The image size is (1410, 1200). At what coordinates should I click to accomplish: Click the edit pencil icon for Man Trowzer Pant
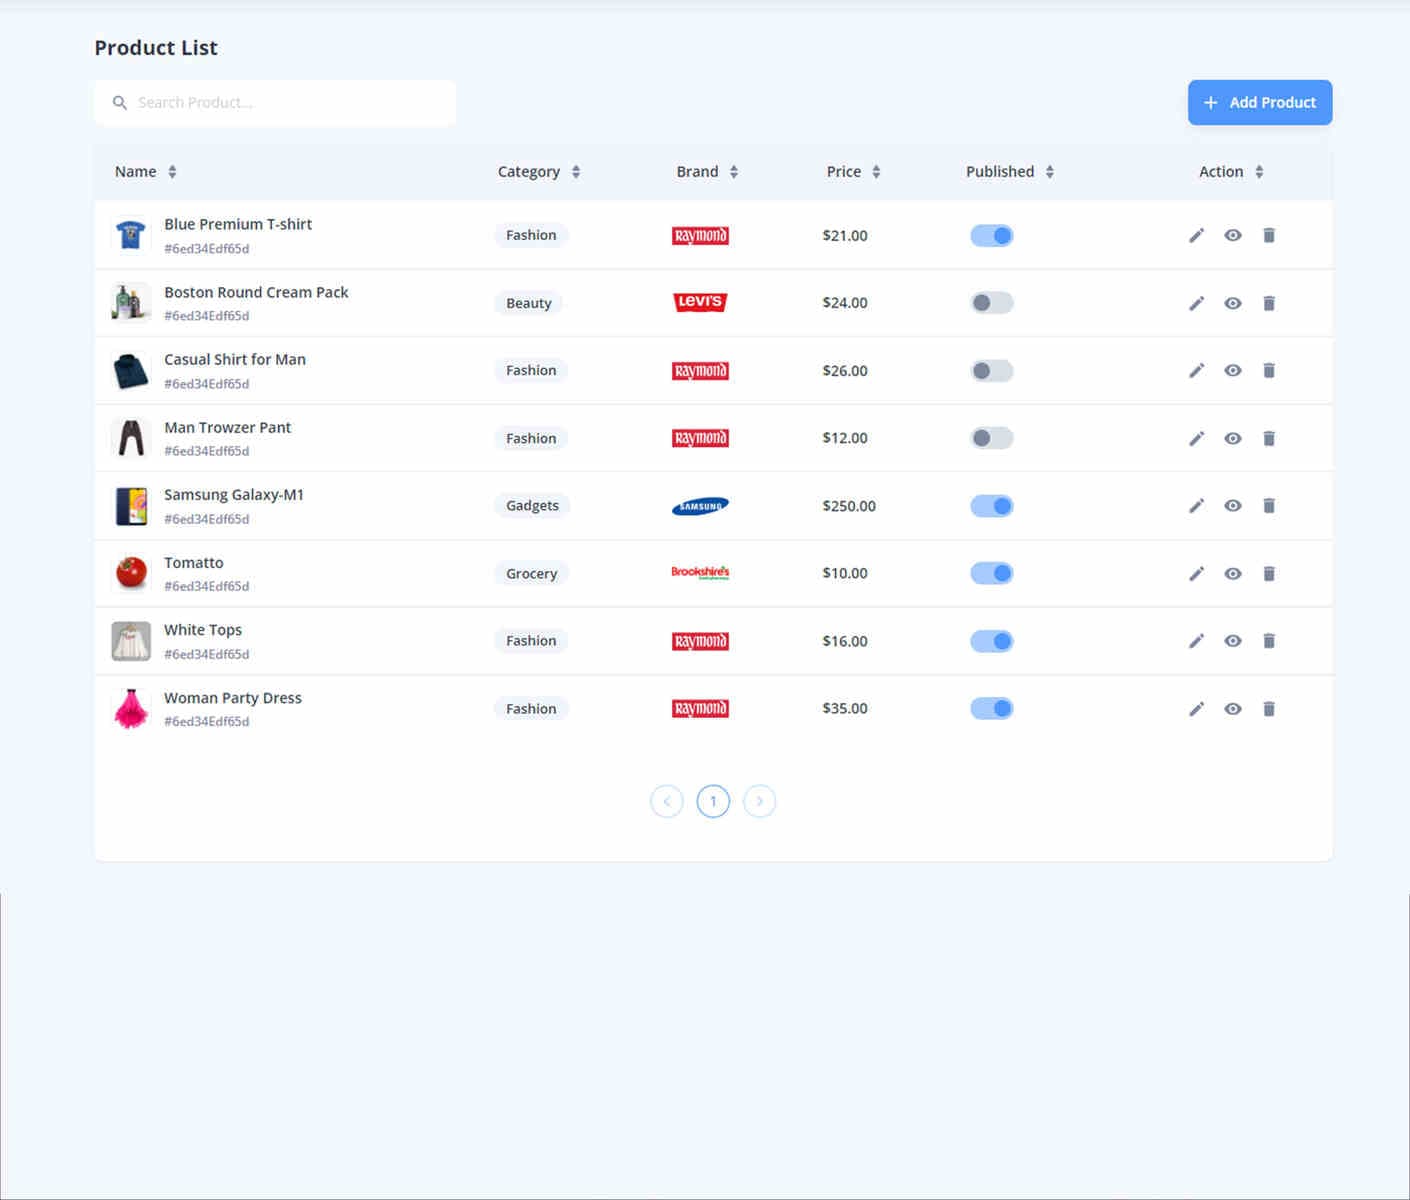pos(1196,438)
